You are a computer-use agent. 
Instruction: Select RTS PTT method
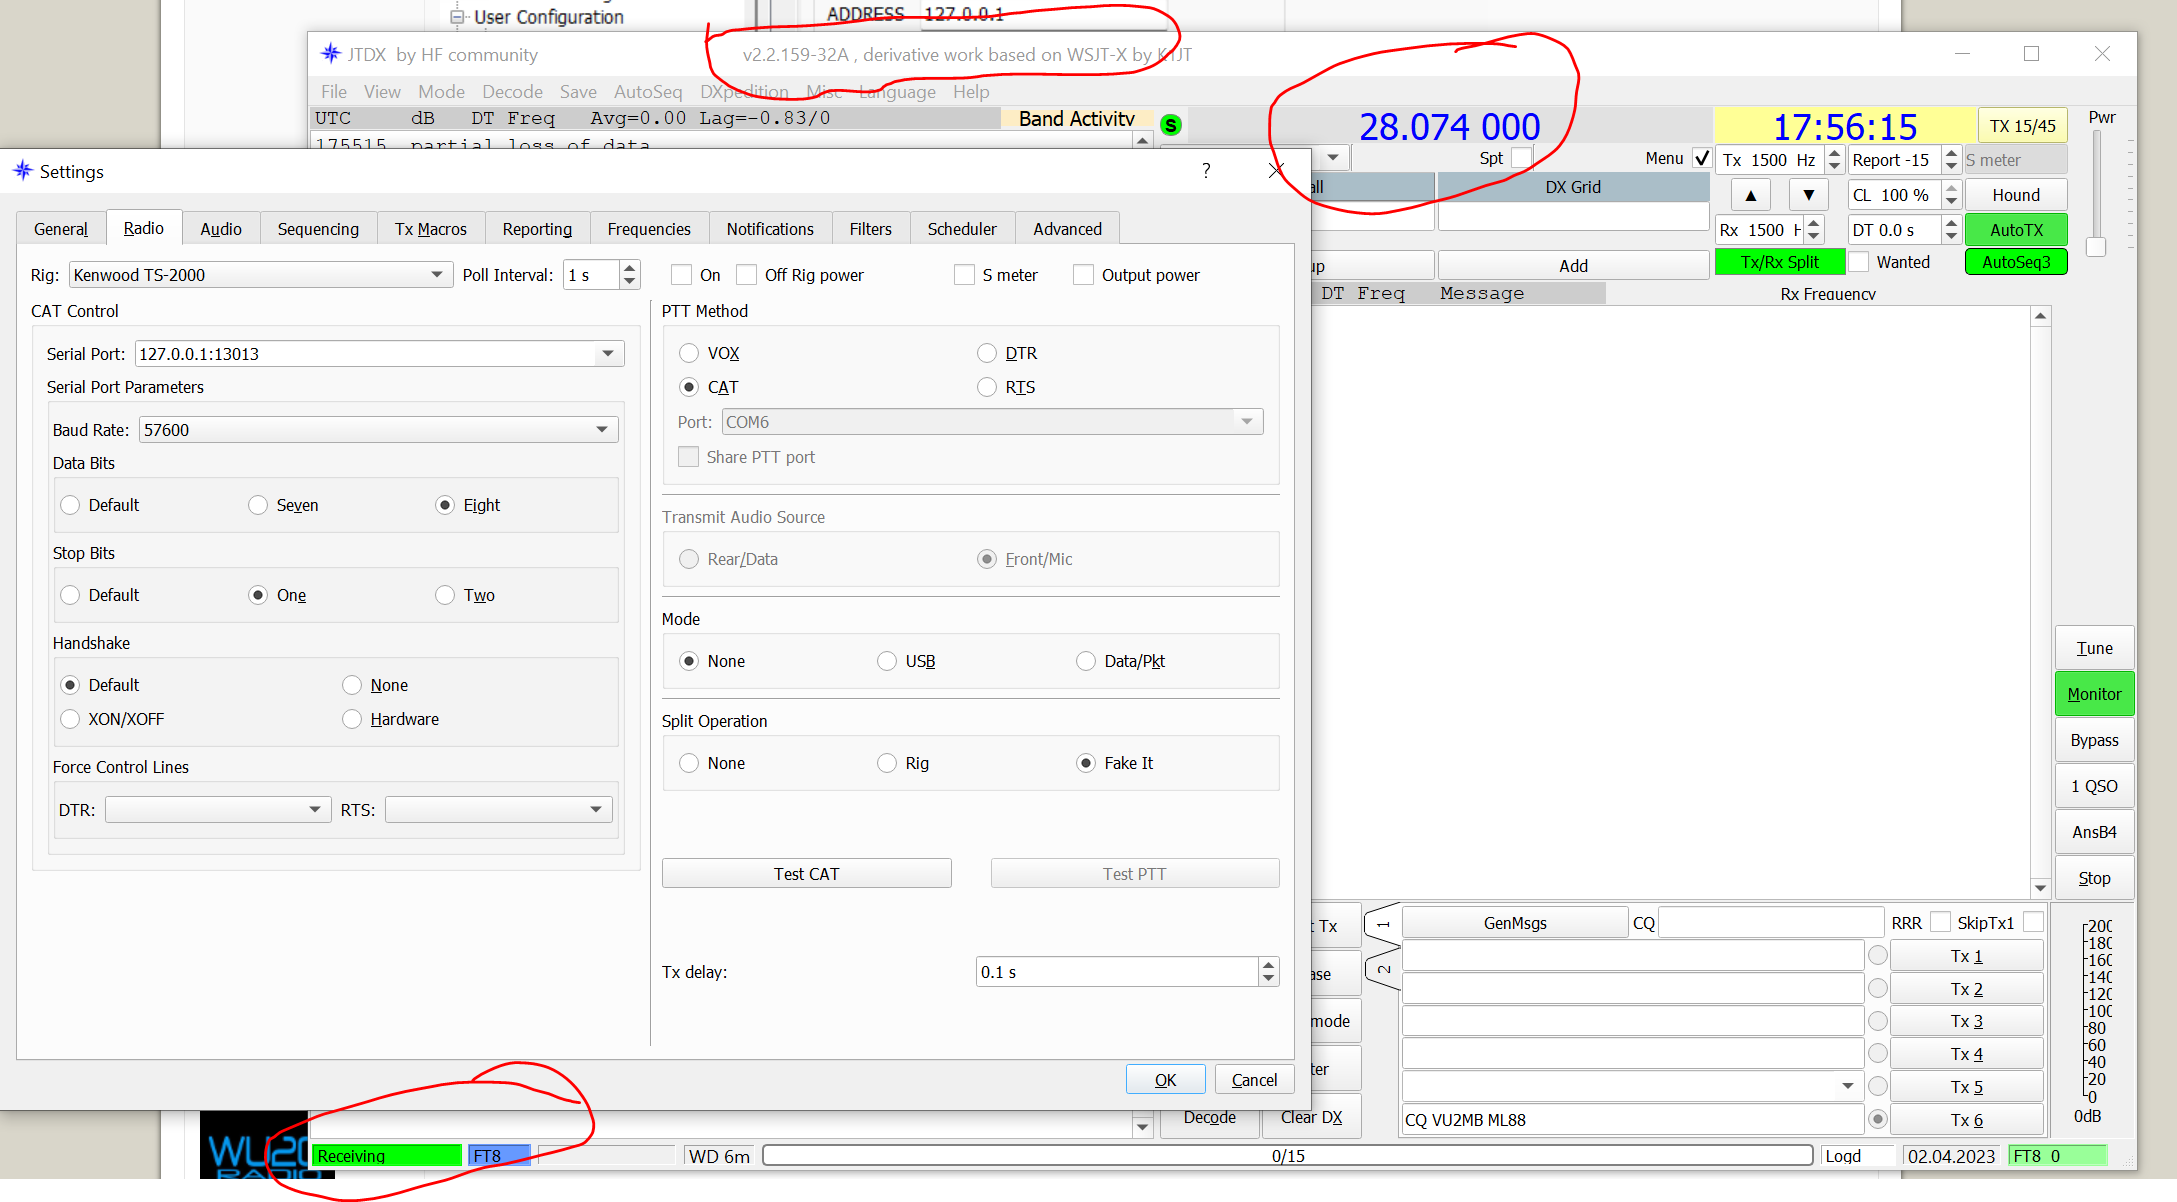[x=987, y=387]
